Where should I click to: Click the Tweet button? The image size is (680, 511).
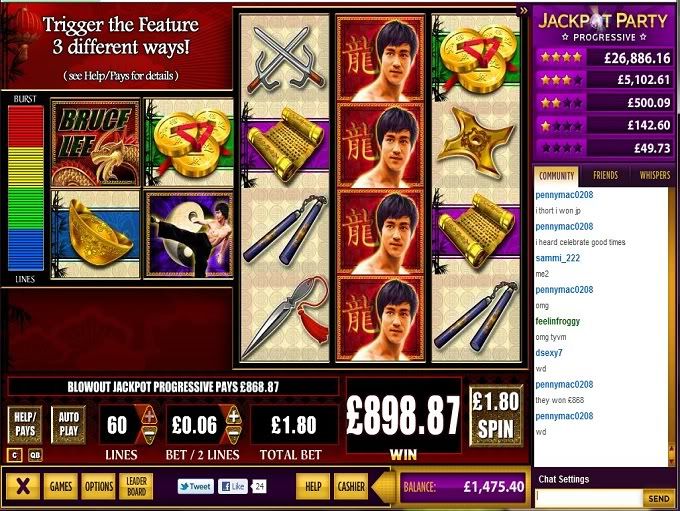pyautogui.click(x=196, y=486)
